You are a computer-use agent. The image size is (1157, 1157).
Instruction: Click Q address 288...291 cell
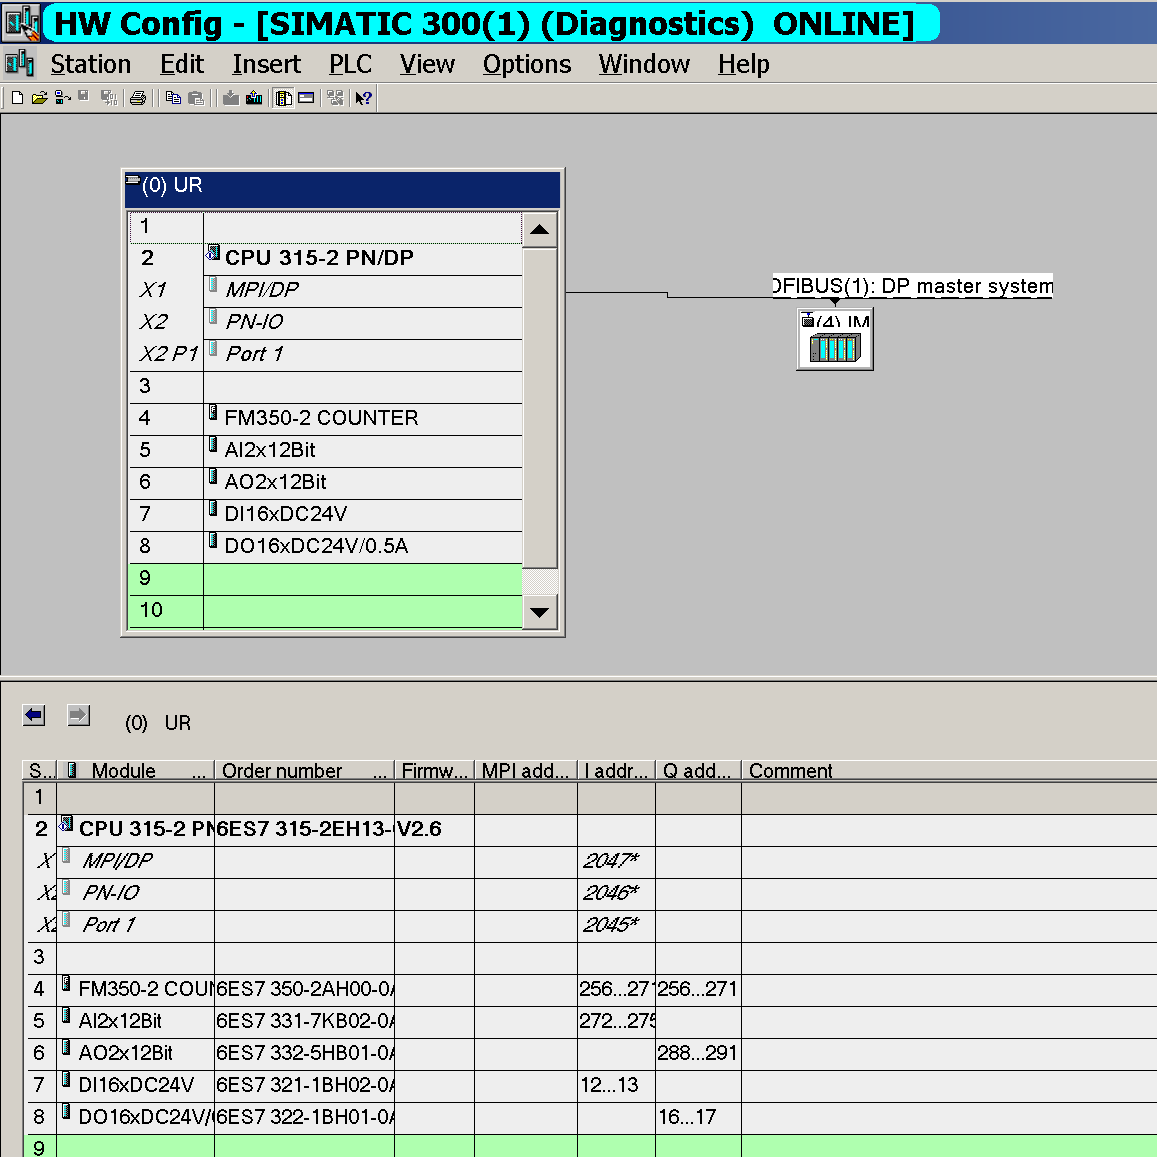(x=698, y=1053)
